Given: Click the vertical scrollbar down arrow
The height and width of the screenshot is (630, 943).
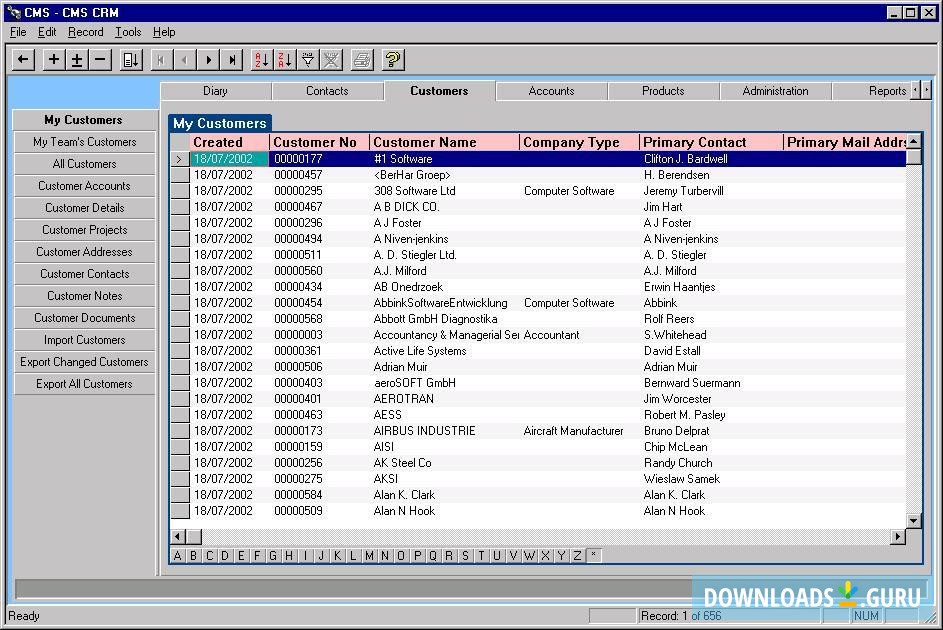Looking at the screenshot, I should 913,520.
